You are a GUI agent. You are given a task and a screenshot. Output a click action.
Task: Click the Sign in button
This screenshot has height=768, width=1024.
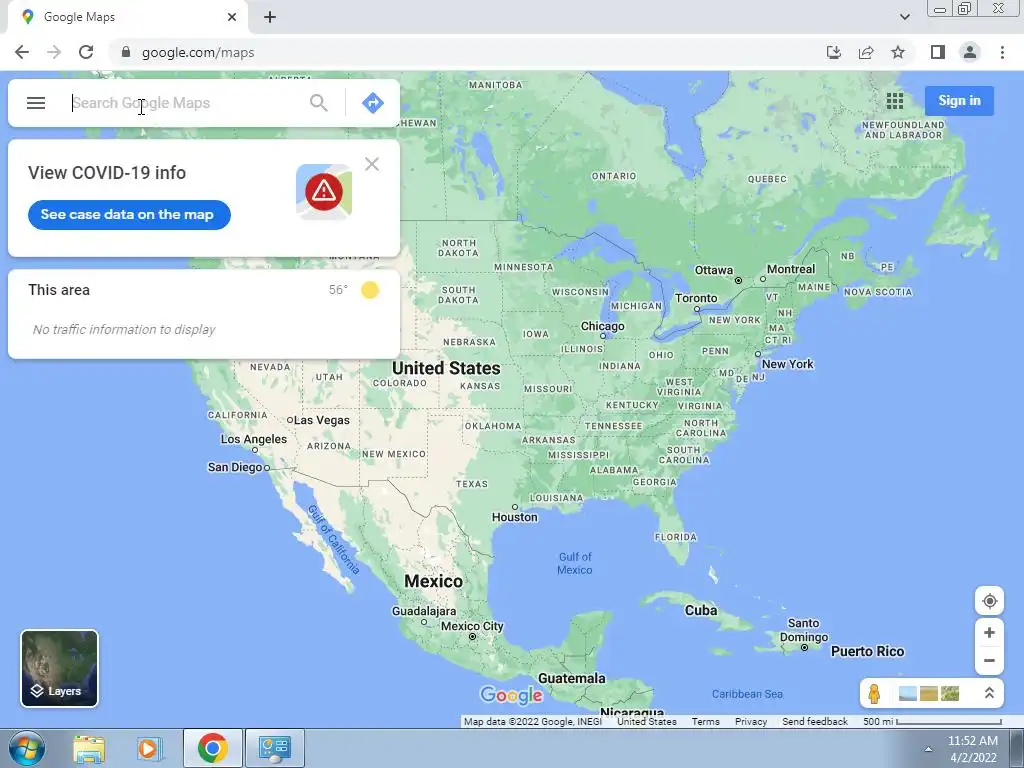tap(959, 101)
